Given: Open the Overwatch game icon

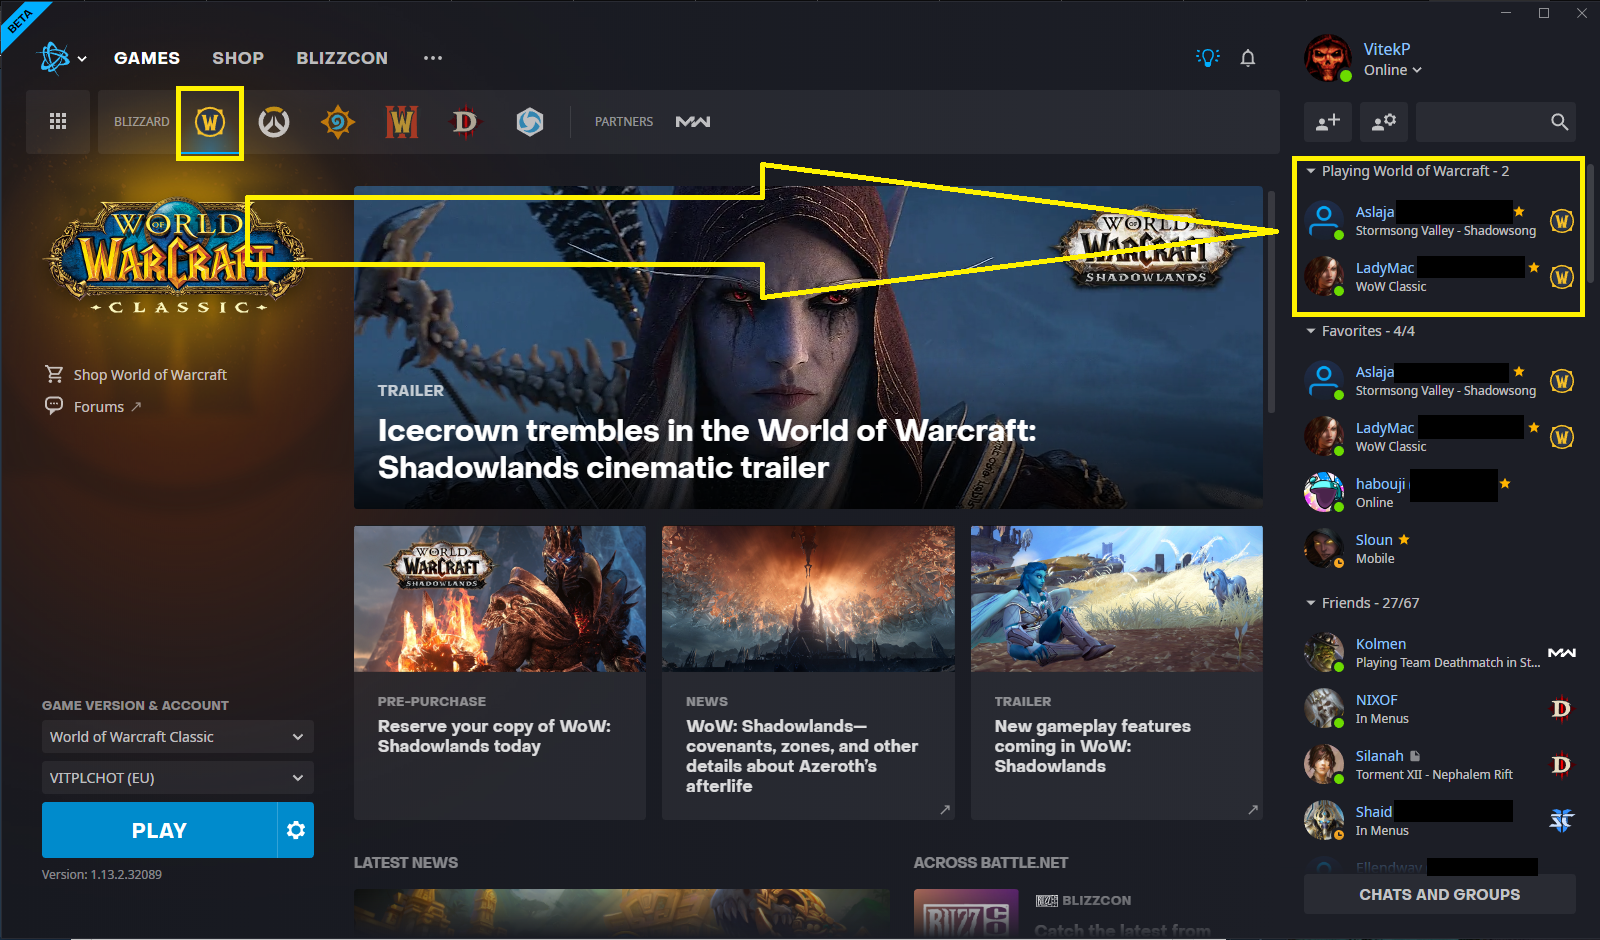Looking at the screenshot, I should coord(273,122).
